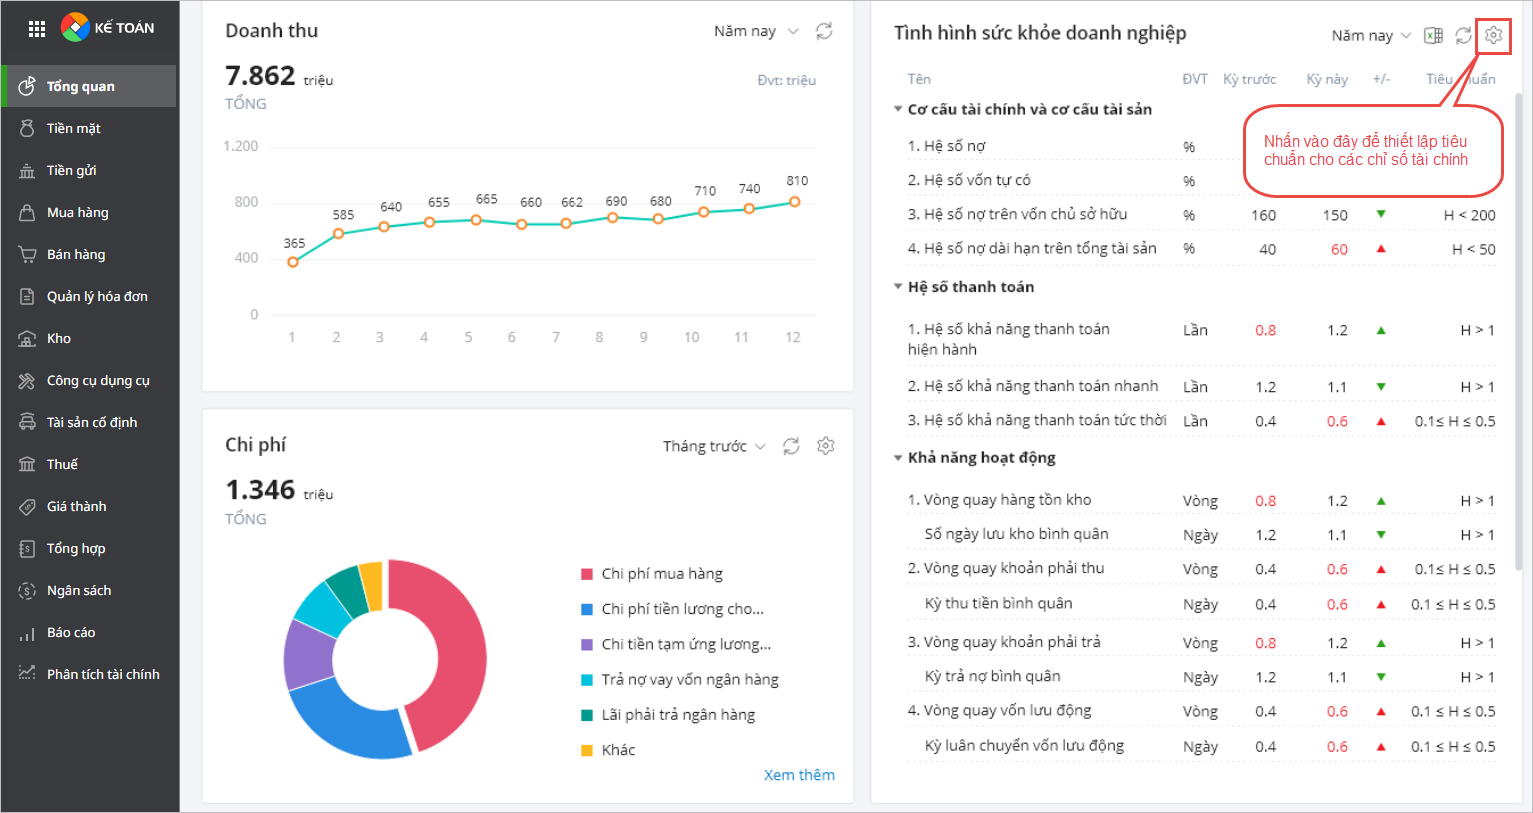Viewport: 1533px width, 813px height.
Task: Toggle Chi phí mua hàng legend swatch
Action: pyautogui.click(x=587, y=574)
